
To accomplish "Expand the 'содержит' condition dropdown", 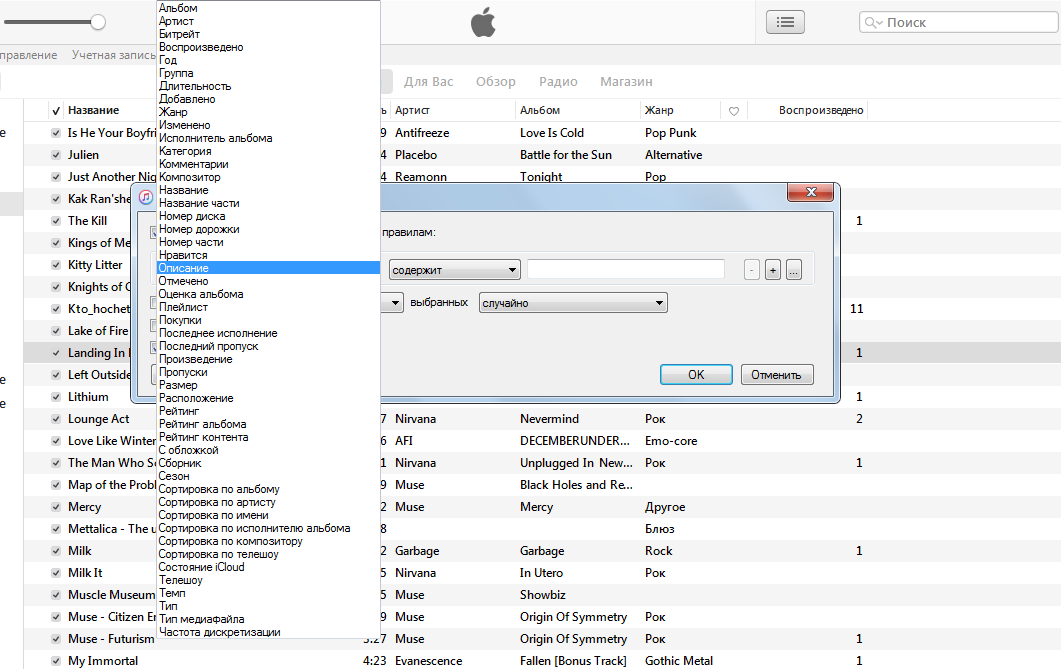I will pos(455,270).
